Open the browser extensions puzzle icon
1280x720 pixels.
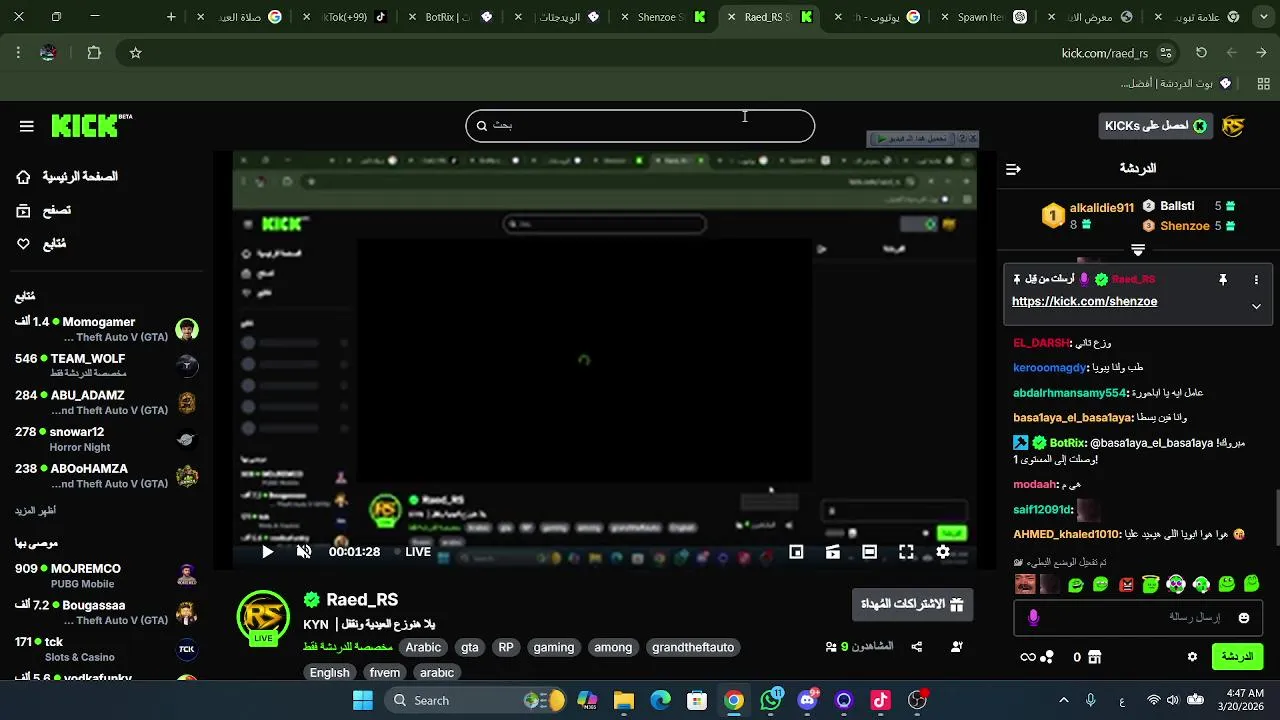click(x=94, y=53)
